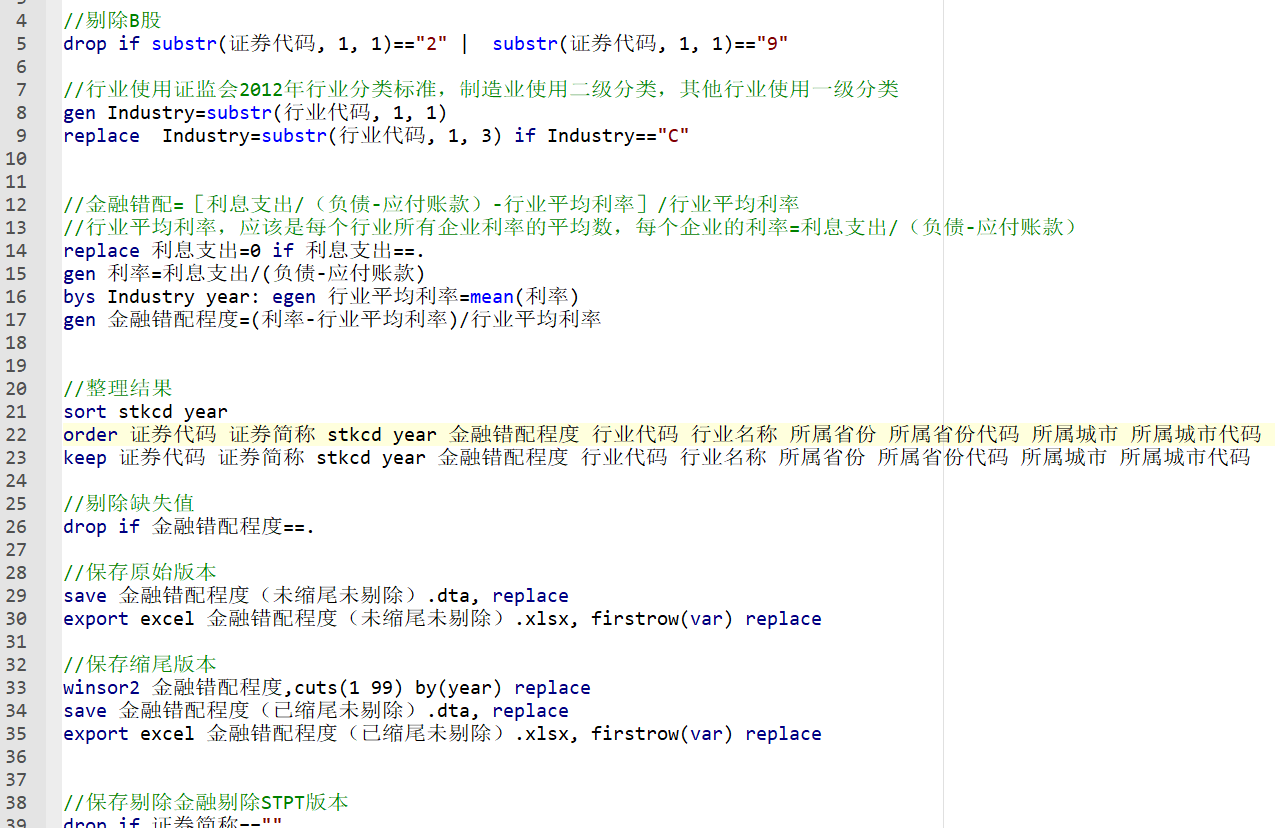Click the bys keyword on line 16
Screen dimensions: 1275x828
point(79,296)
